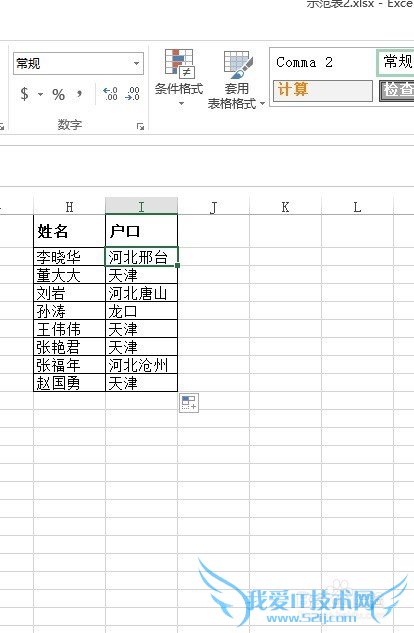414x633 pixels.
Task: Expand the currency format dropdown arrow
Action: coord(40,94)
